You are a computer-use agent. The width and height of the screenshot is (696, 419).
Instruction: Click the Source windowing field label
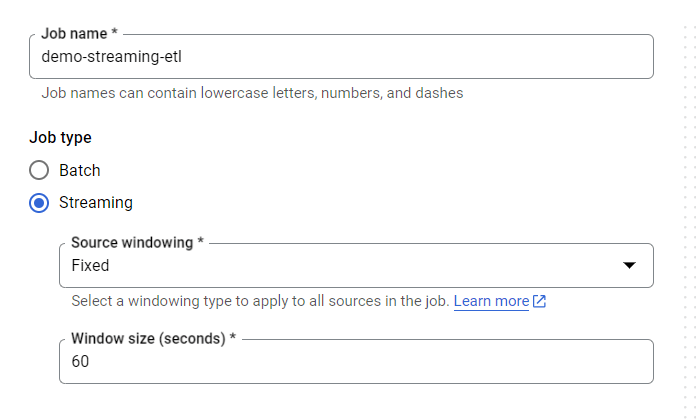(137, 242)
